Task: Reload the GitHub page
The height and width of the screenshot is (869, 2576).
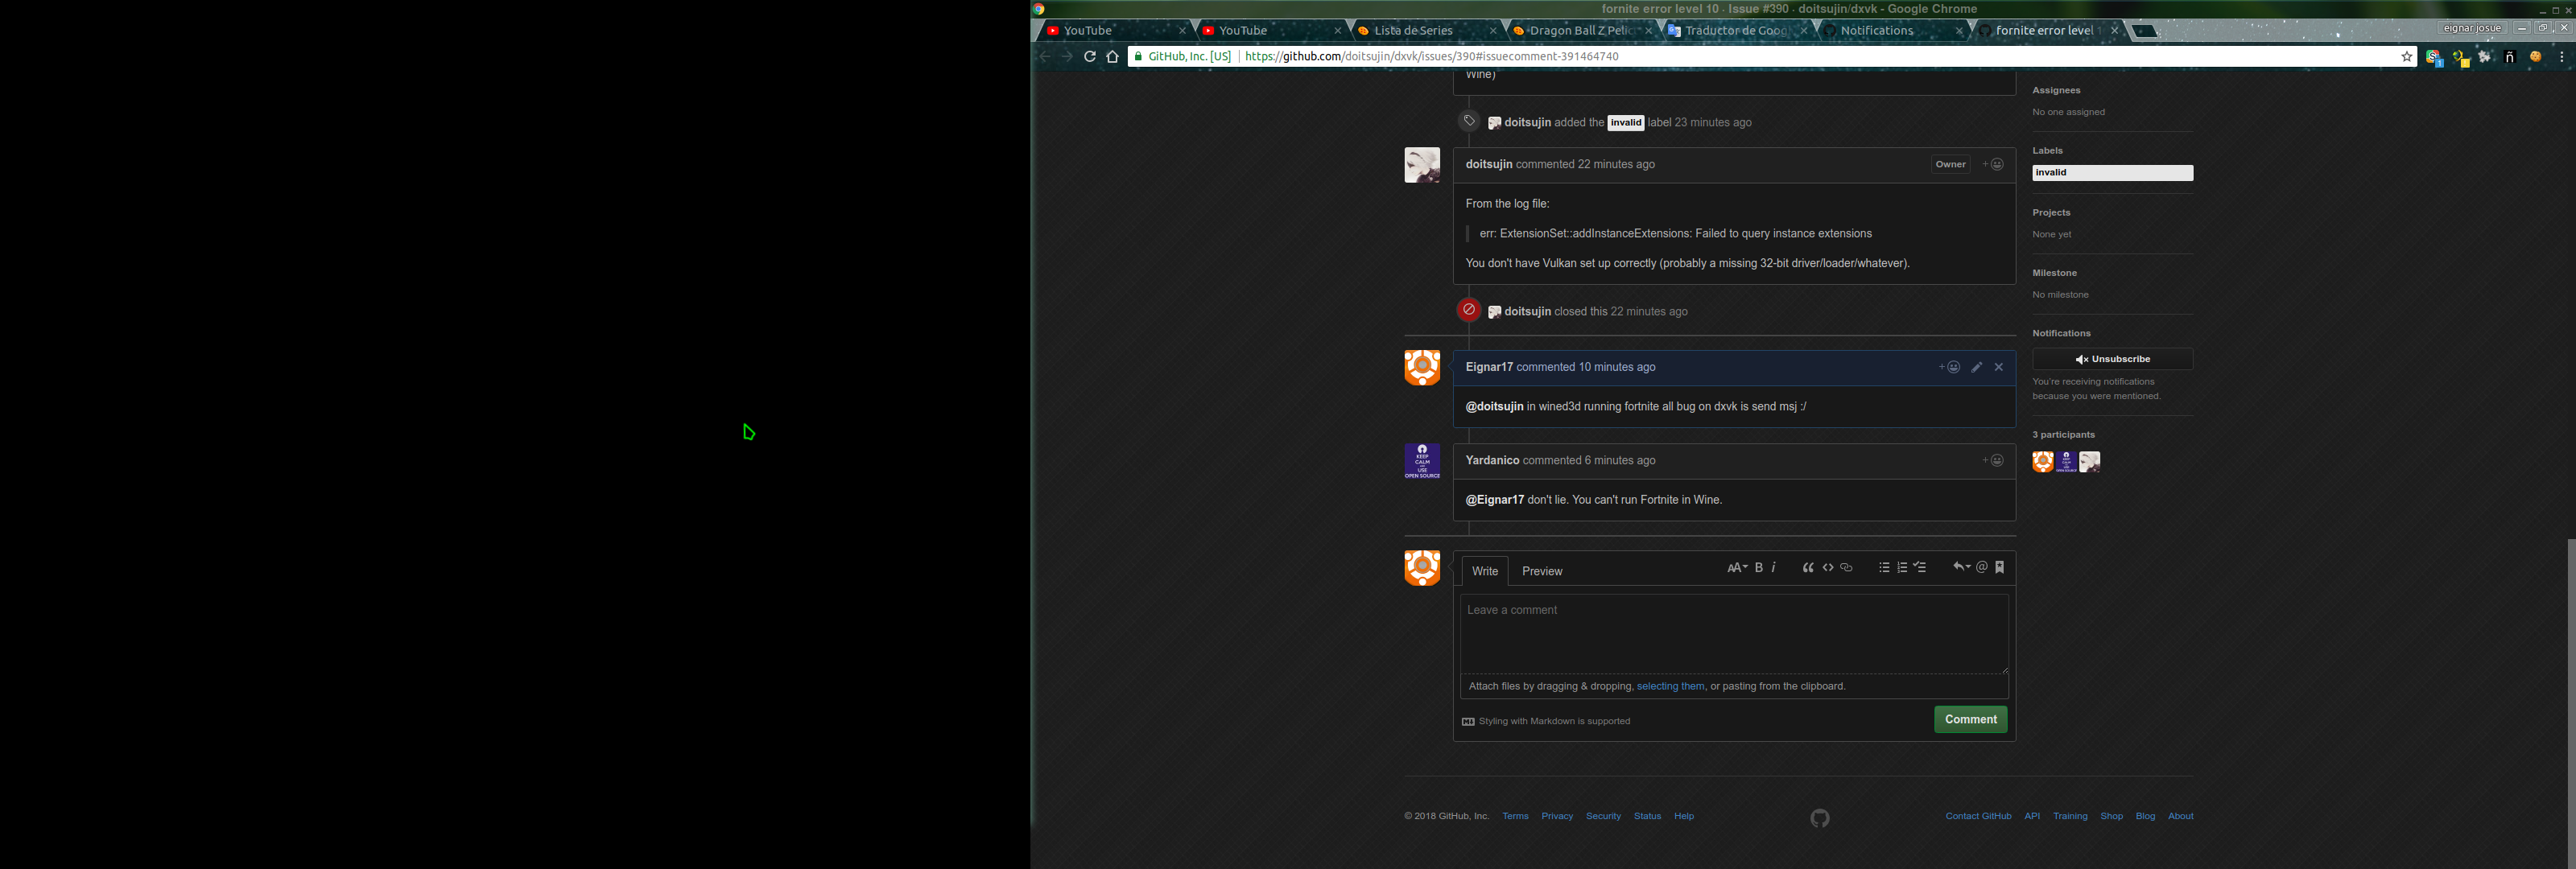Action: [x=1090, y=56]
